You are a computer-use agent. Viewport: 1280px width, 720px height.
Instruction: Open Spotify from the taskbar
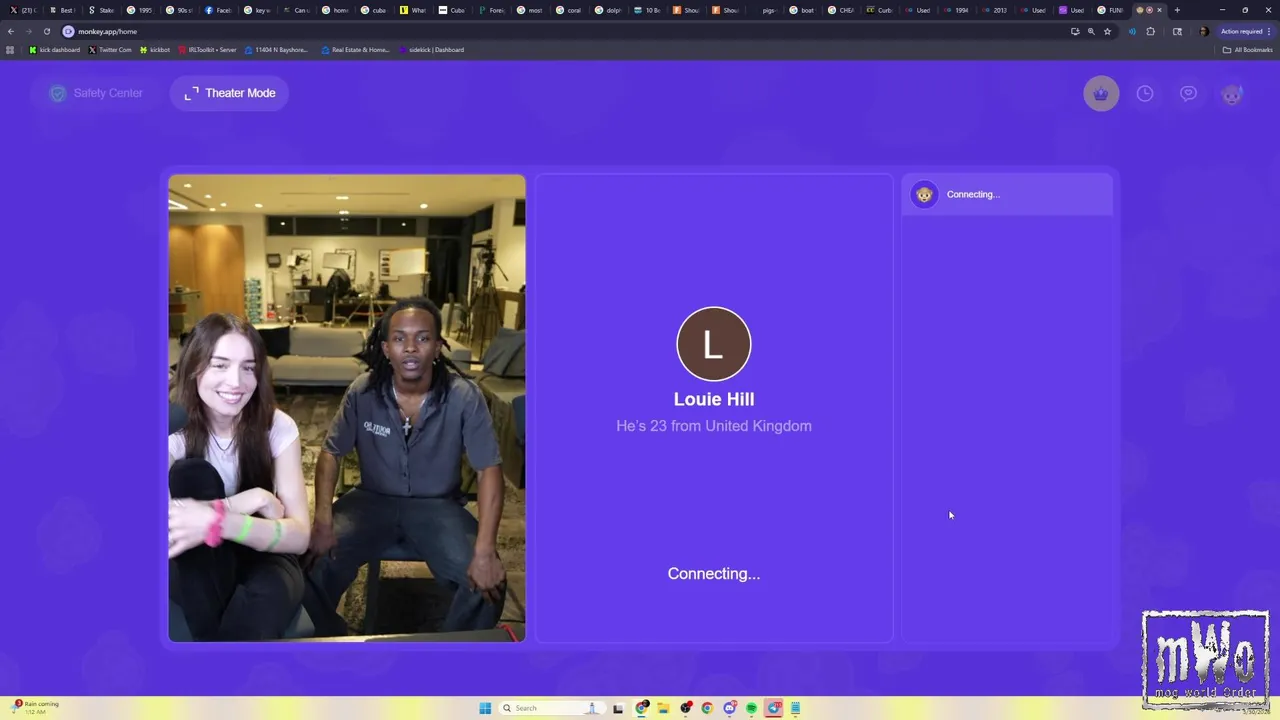pyautogui.click(x=751, y=708)
